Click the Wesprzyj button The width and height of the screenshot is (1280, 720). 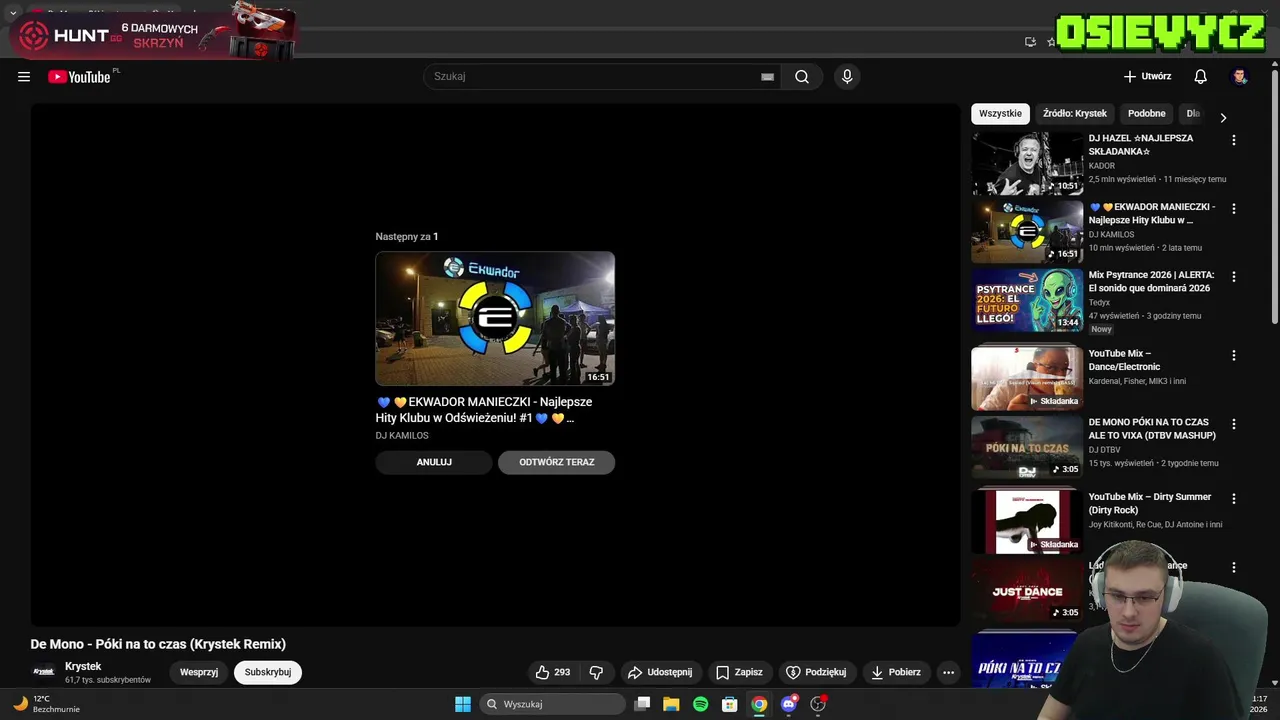point(199,672)
